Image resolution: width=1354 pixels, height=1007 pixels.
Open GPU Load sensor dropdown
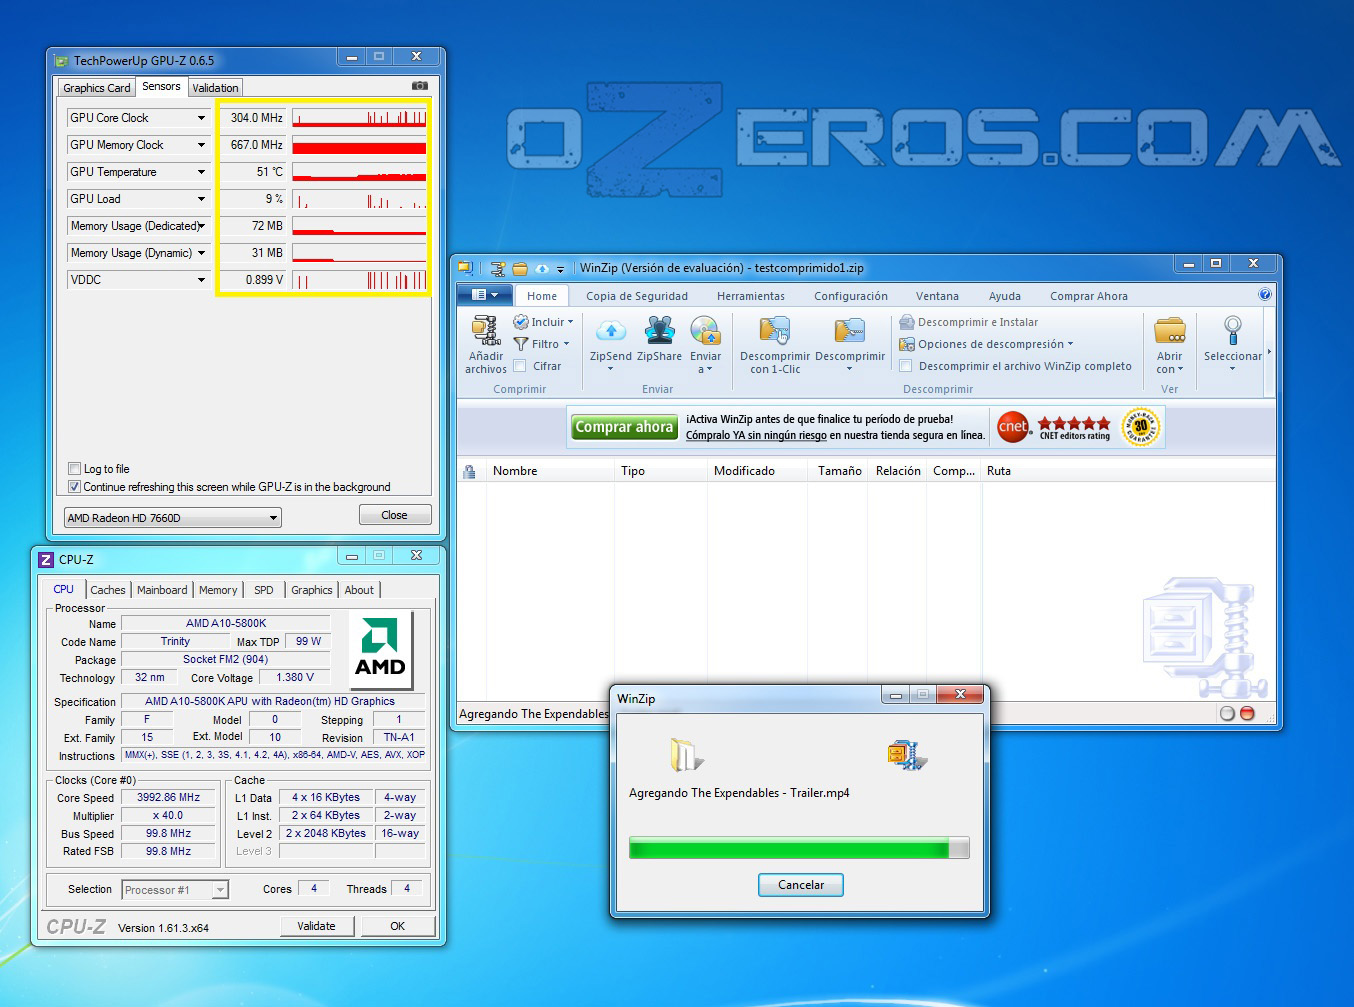click(201, 199)
